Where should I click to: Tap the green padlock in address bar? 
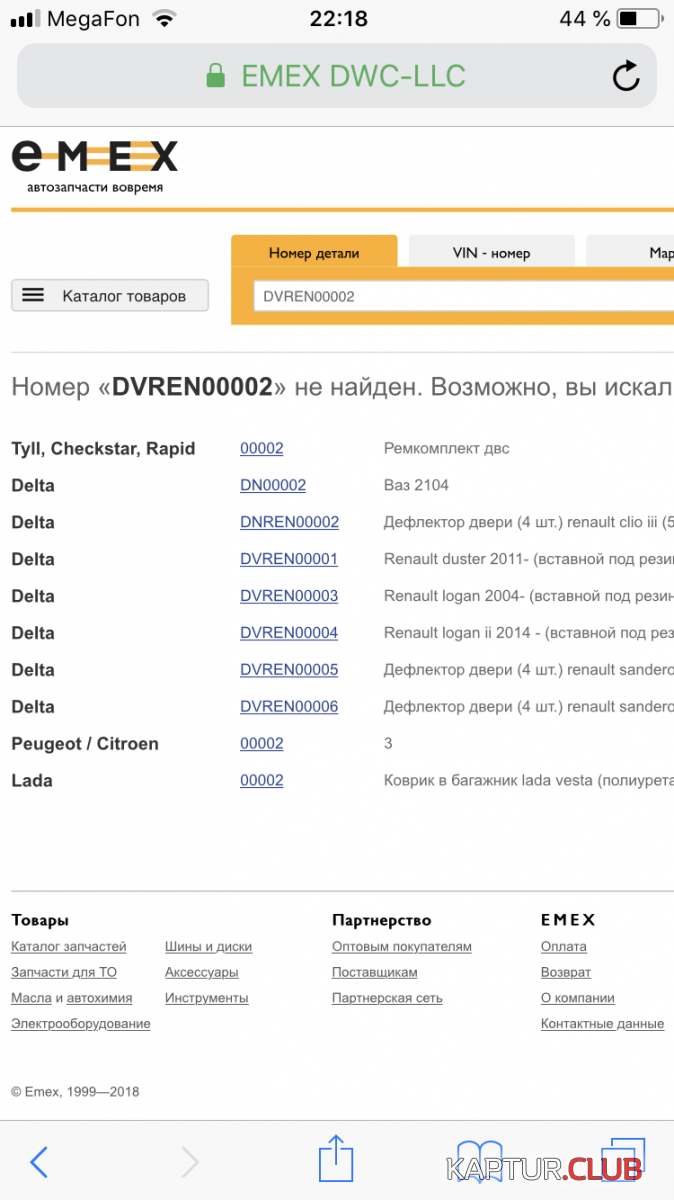[x=215, y=76]
